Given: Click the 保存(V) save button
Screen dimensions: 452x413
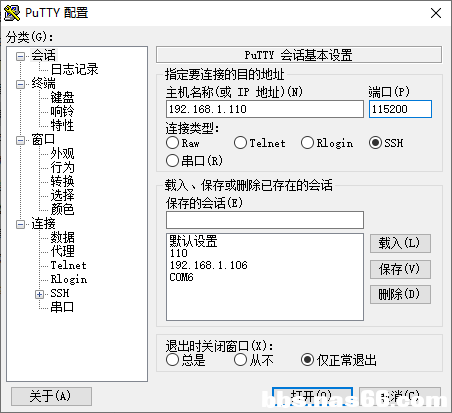Looking at the screenshot, I should click(x=400, y=269).
